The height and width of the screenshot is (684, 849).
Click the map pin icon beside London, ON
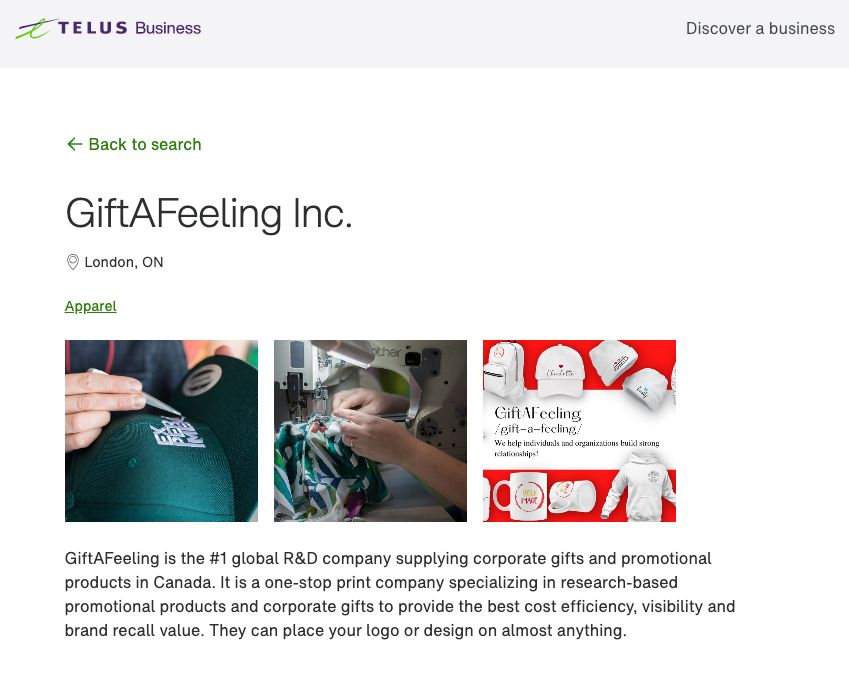click(x=72, y=262)
